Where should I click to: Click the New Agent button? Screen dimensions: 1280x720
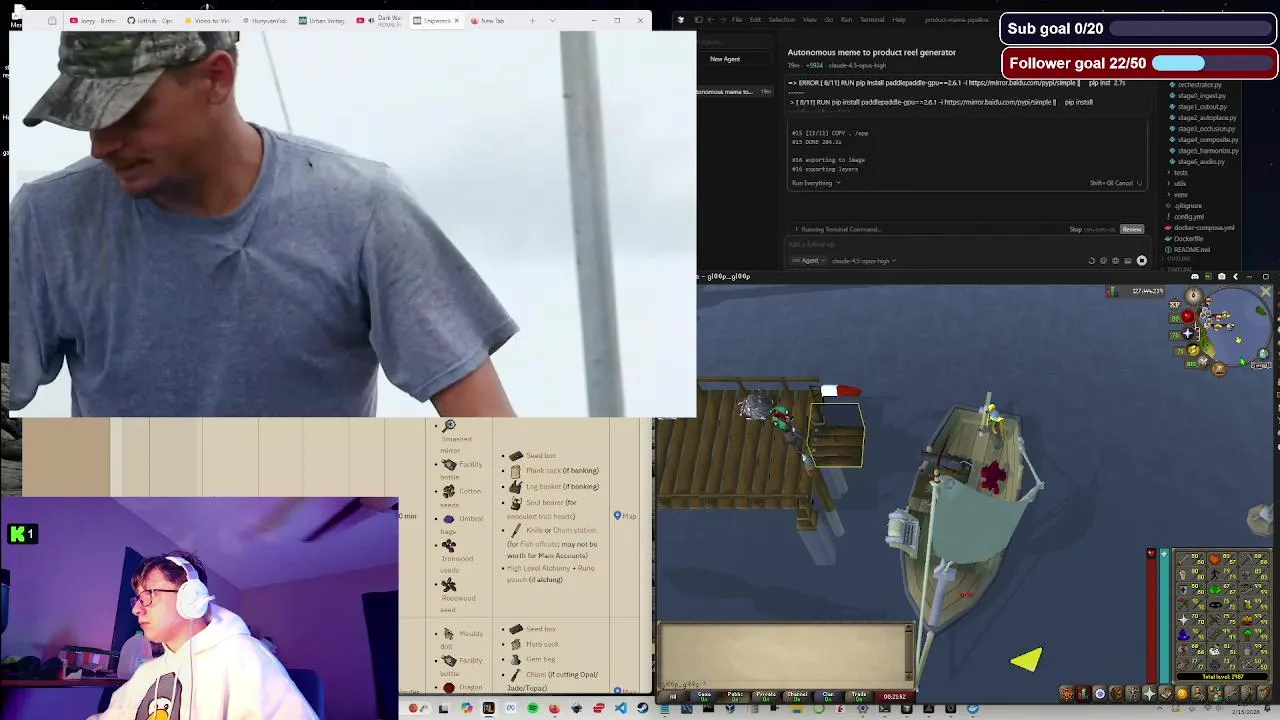click(725, 59)
